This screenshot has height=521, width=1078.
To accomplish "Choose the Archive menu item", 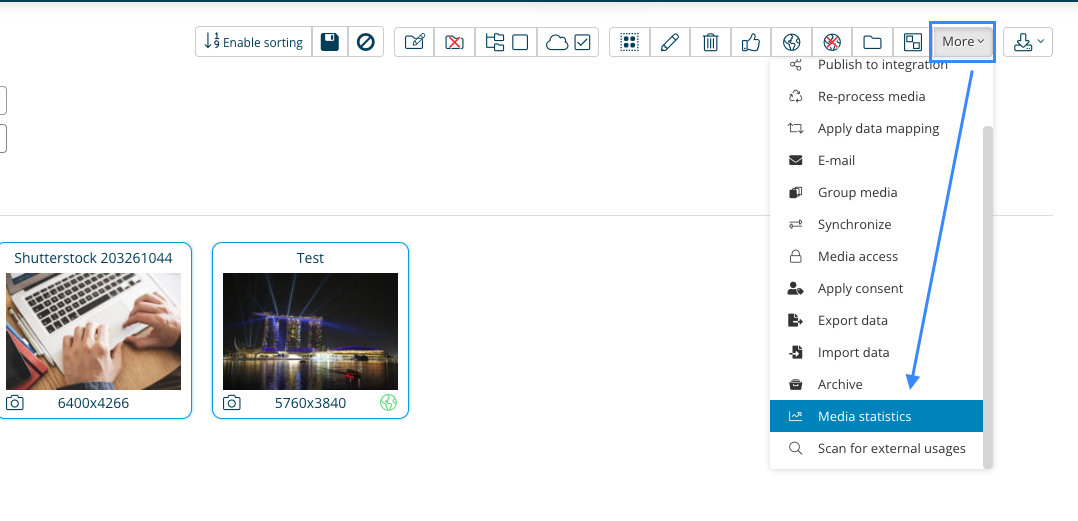I will pyautogui.click(x=877, y=384).
